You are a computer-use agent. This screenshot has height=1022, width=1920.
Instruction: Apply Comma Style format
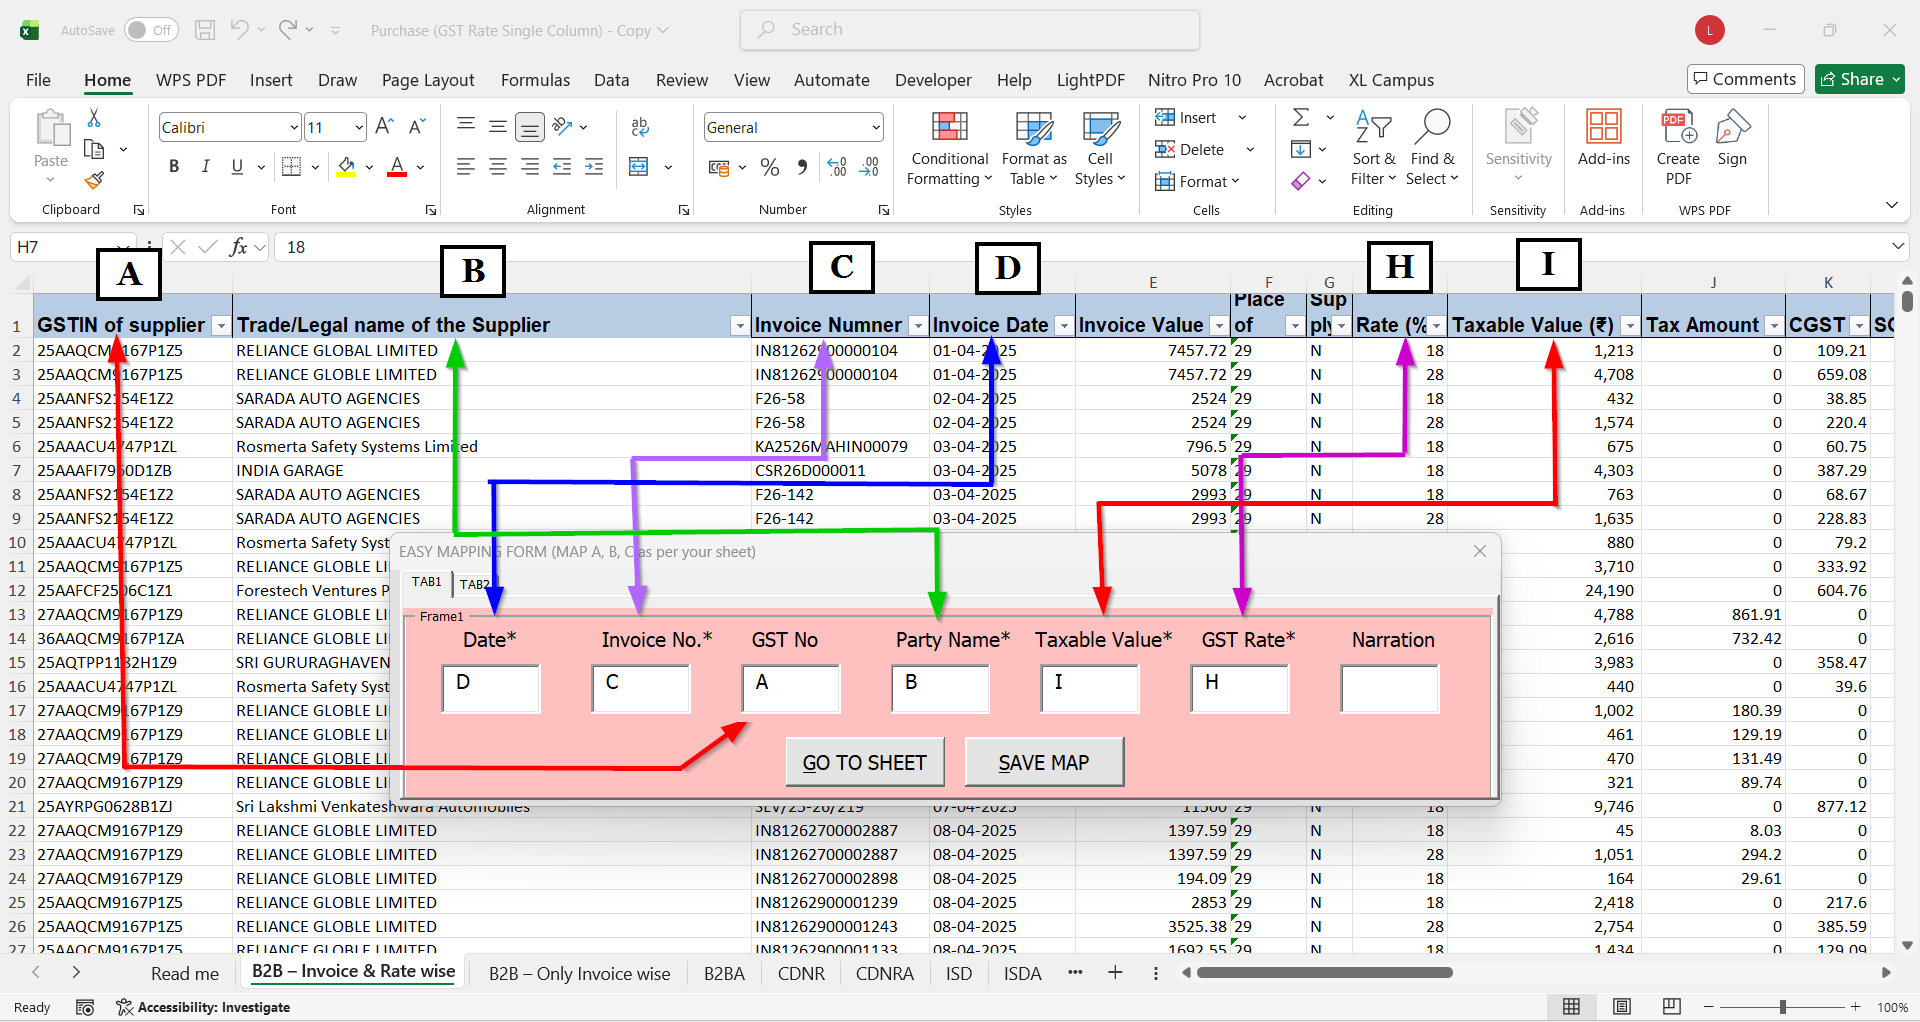(802, 167)
